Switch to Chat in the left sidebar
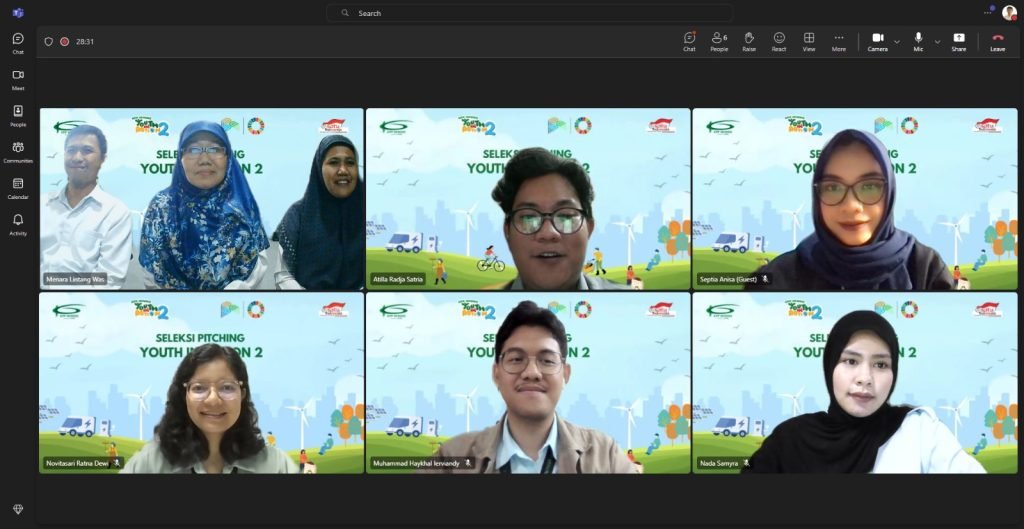The height and width of the screenshot is (529, 1024). [18, 43]
